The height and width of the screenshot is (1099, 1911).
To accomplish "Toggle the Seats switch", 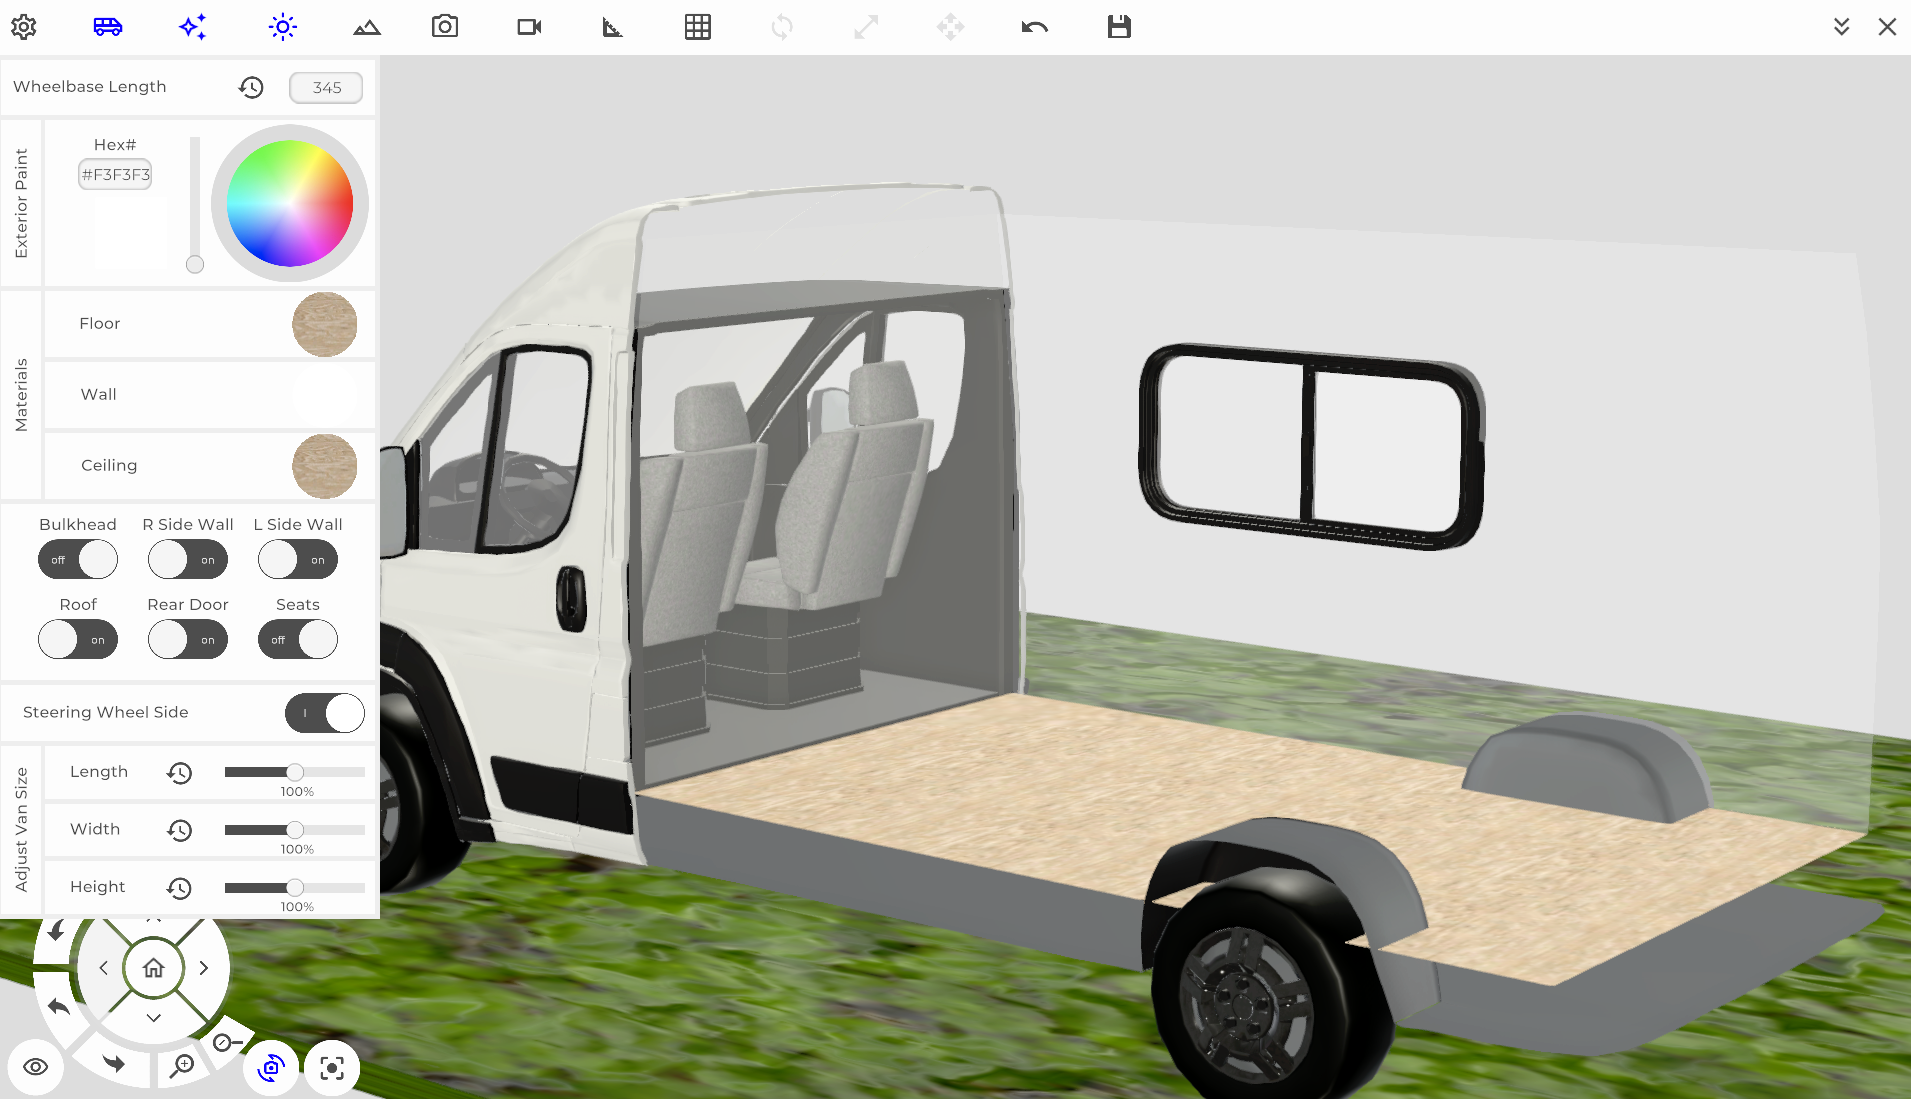I will pyautogui.click(x=298, y=639).
